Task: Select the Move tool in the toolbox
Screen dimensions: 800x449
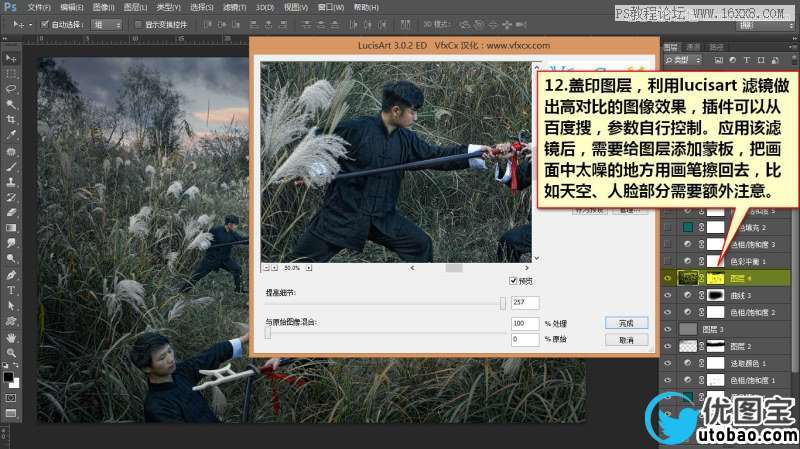Action: (11, 58)
